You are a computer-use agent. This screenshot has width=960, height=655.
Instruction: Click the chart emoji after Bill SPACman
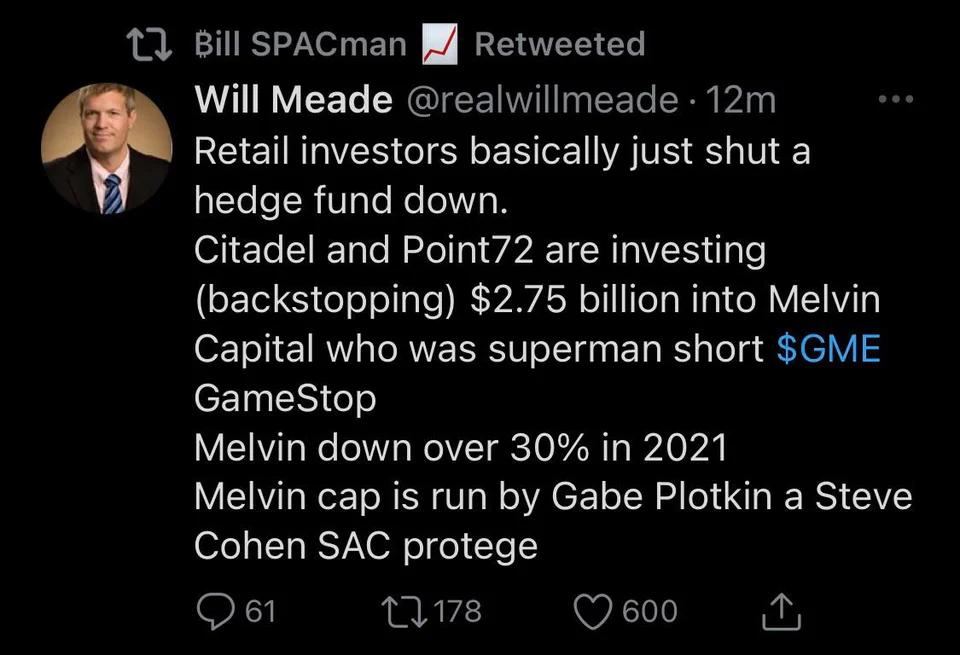[x=439, y=44]
